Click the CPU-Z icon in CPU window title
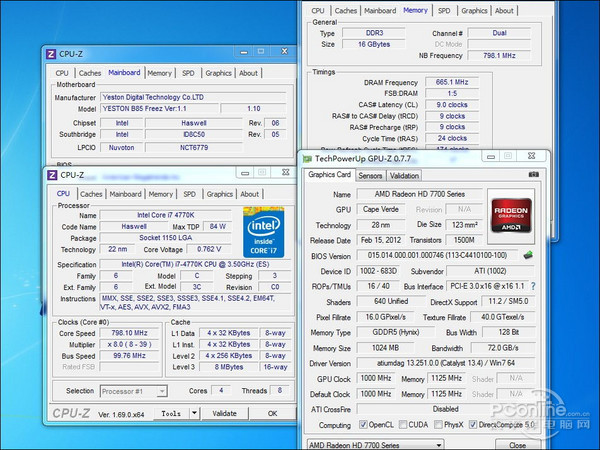Screen dimensions: 600x450 [x=51, y=174]
